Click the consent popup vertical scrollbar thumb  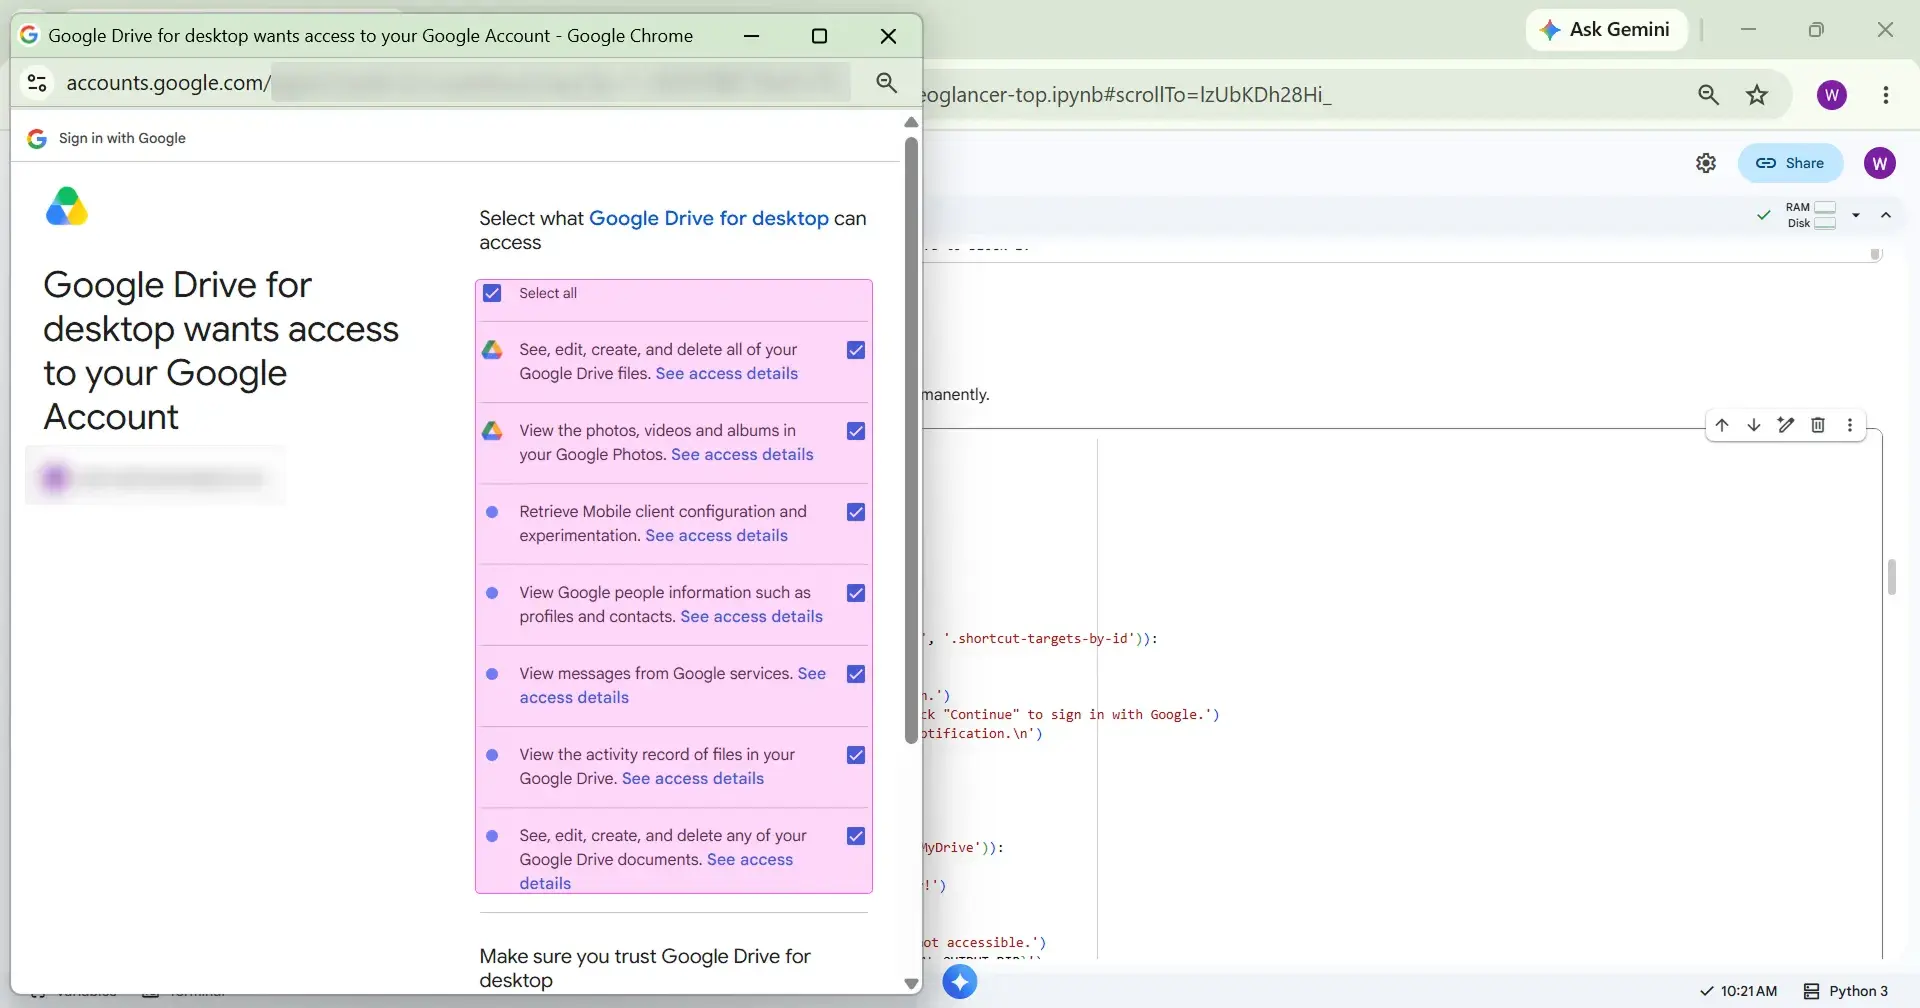911,440
